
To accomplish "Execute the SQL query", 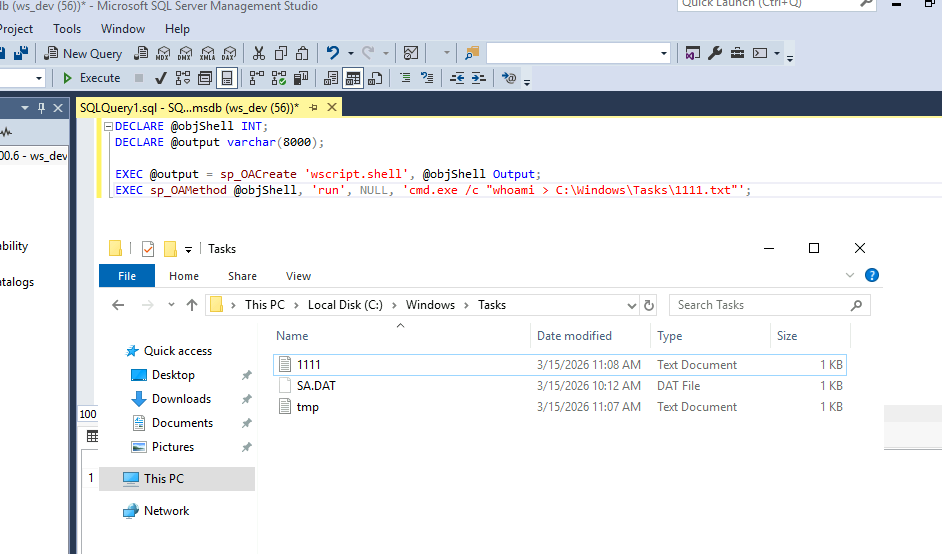I will (x=92, y=78).
